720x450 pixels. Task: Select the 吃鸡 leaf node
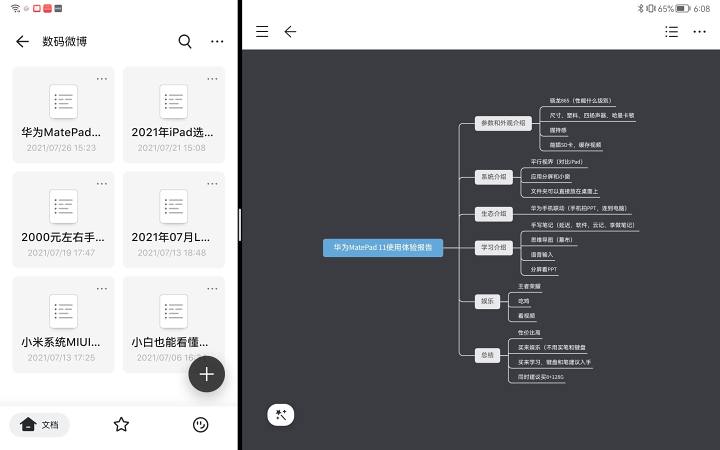tap(523, 301)
